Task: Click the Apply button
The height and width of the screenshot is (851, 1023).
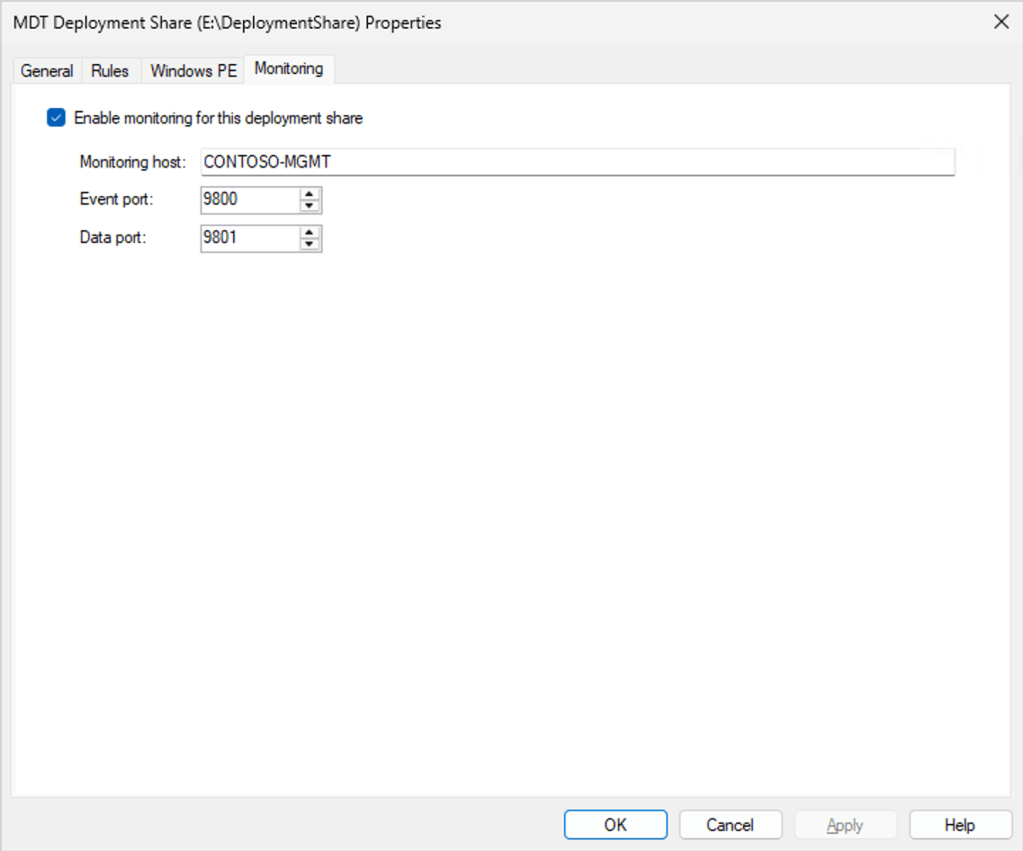Action: (845, 824)
